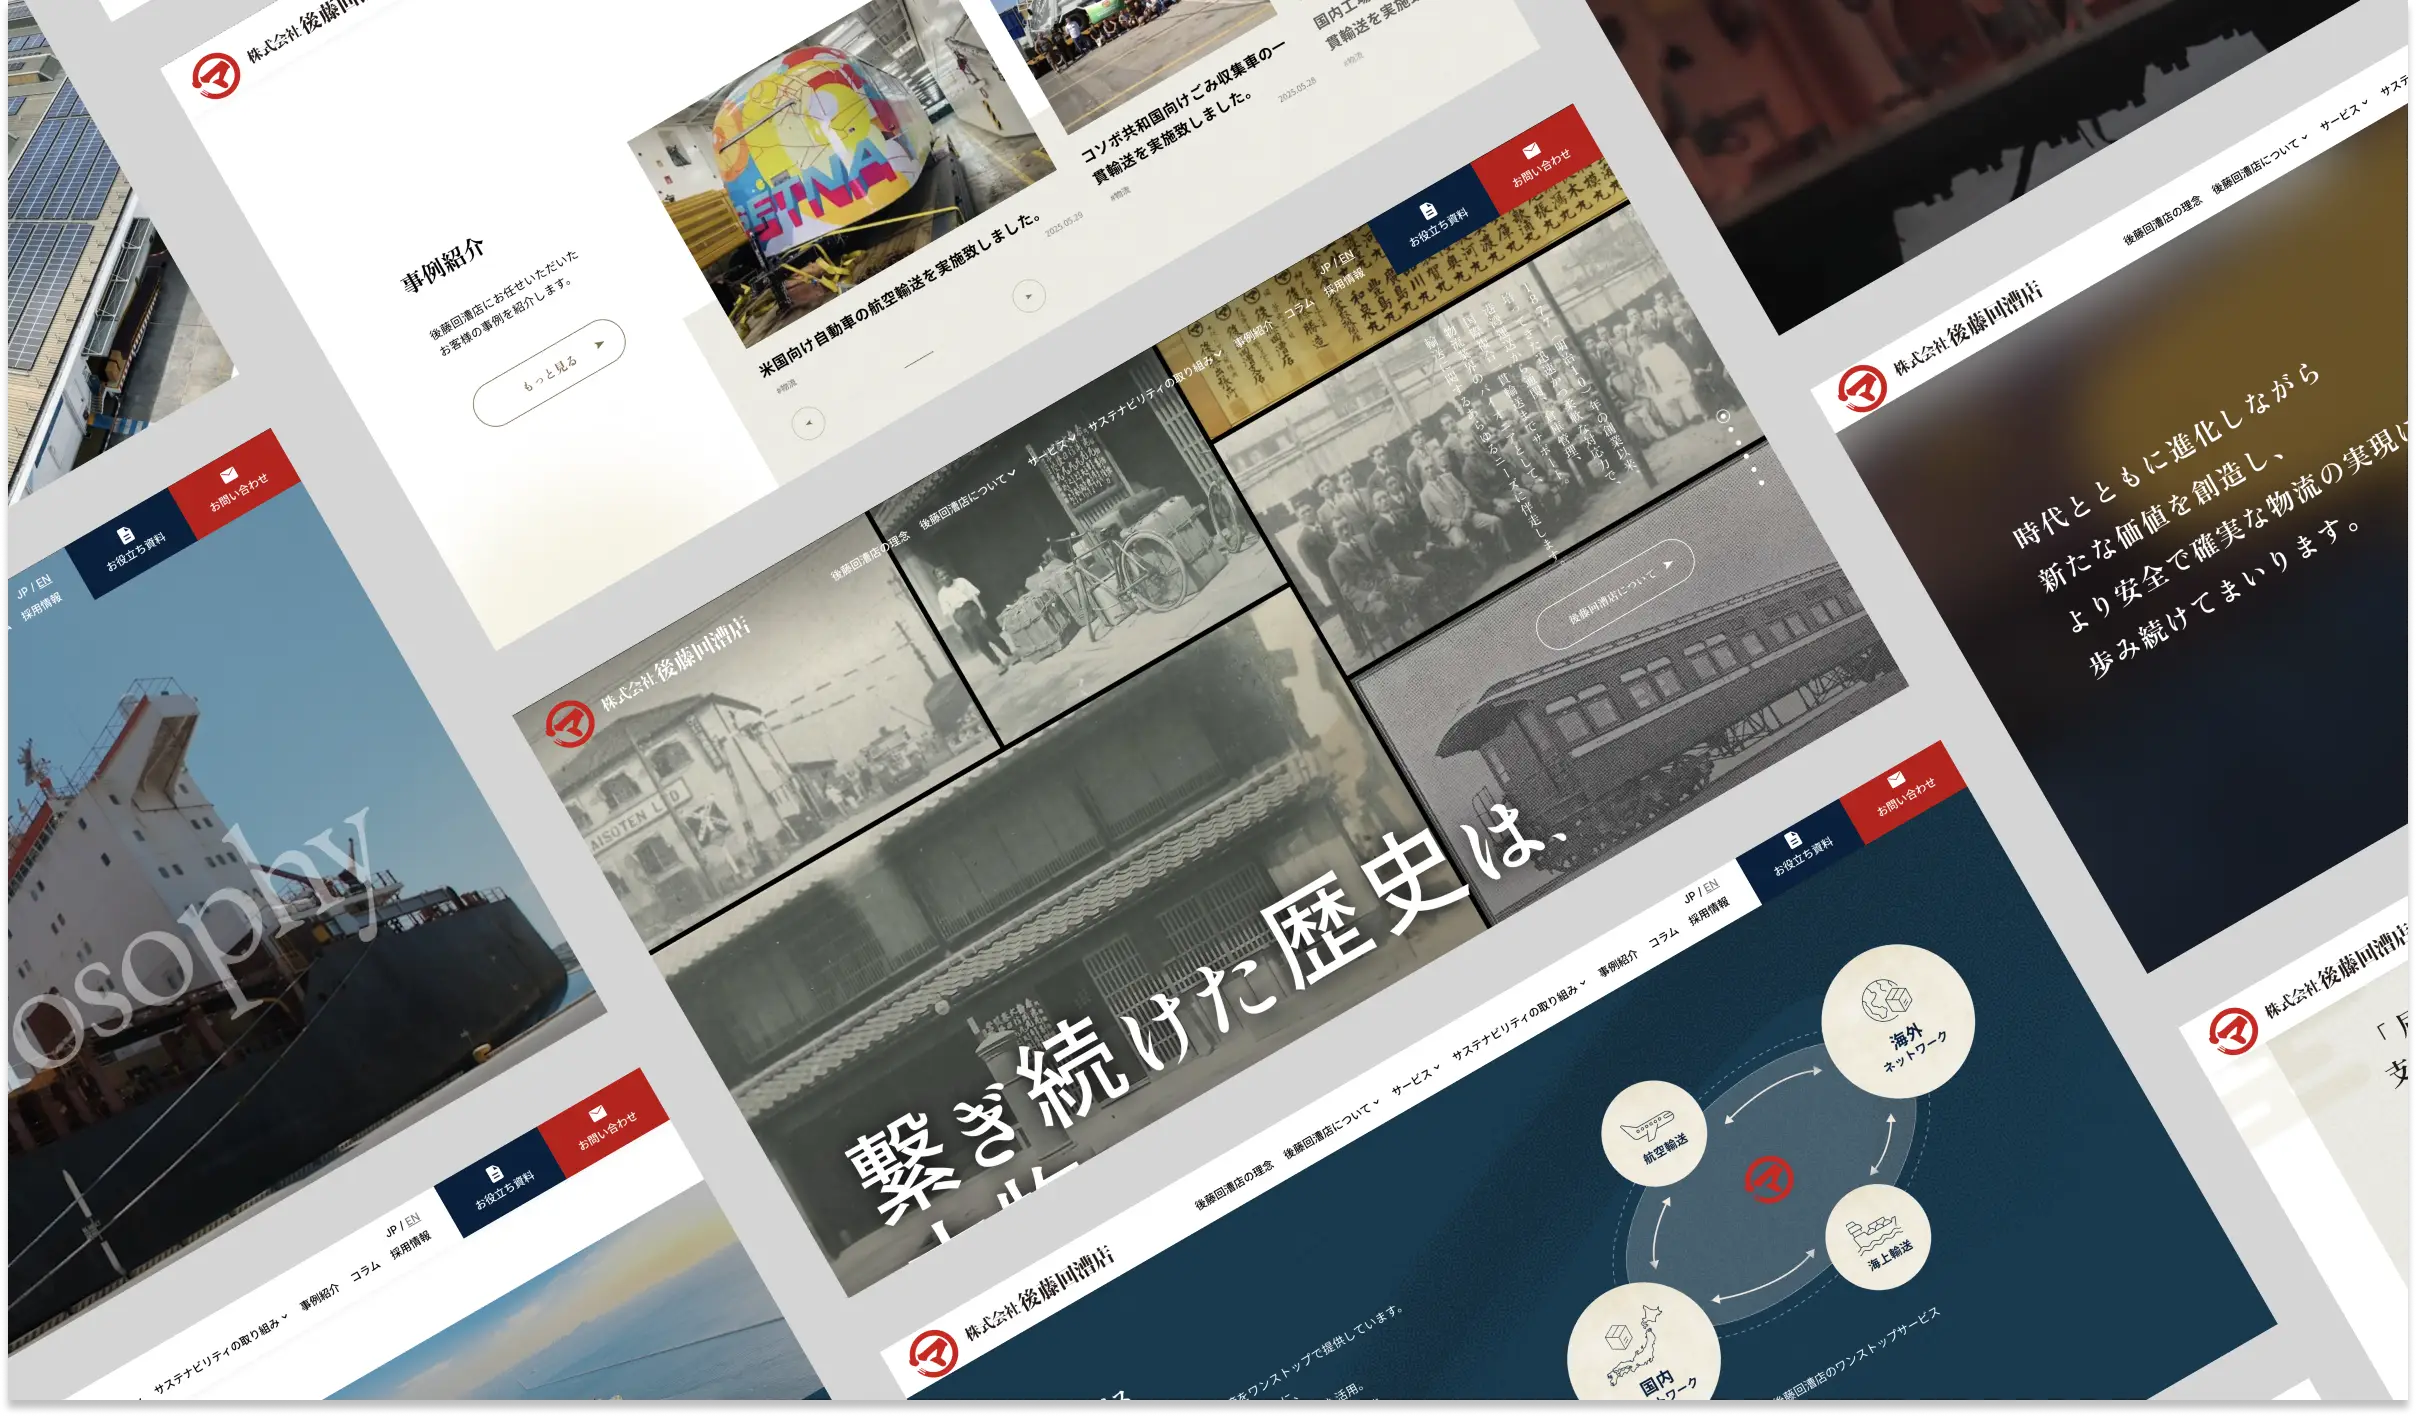Switch to EN on the navy service page

coord(1711,886)
